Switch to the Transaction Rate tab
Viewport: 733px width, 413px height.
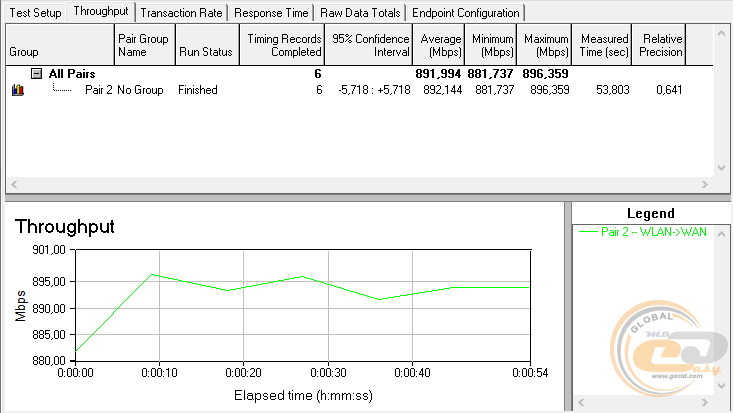(x=181, y=13)
